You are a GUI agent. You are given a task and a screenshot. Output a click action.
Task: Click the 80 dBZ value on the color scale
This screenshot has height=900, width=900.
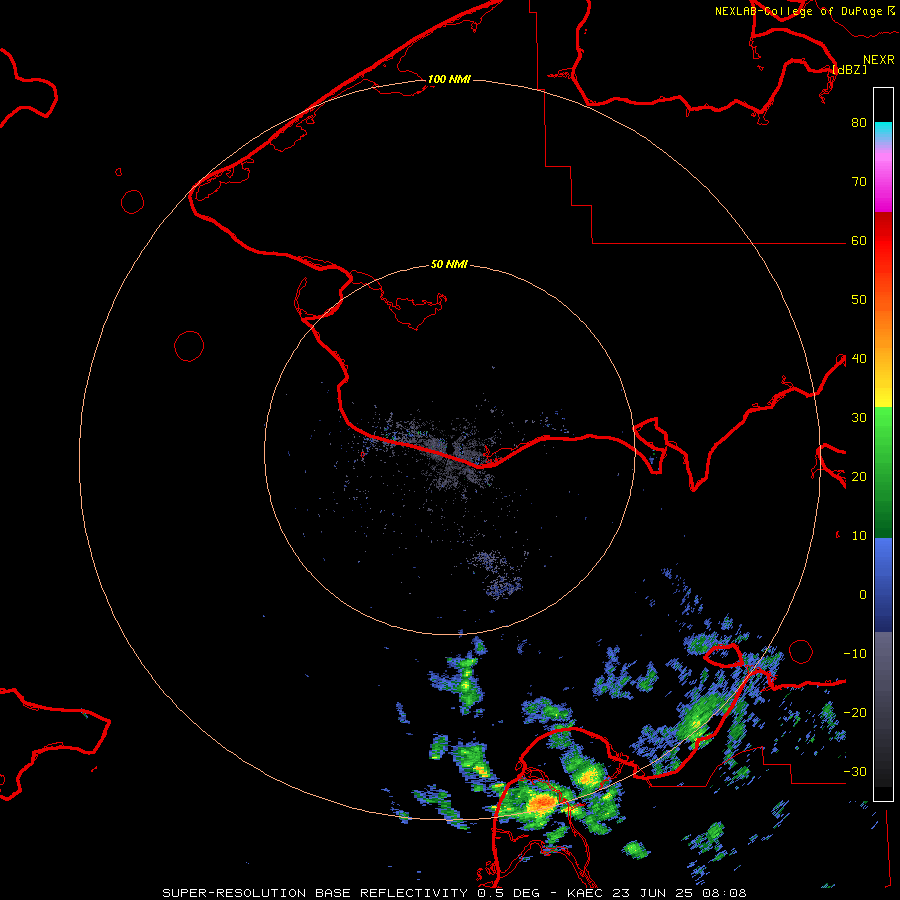pyautogui.click(x=859, y=123)
